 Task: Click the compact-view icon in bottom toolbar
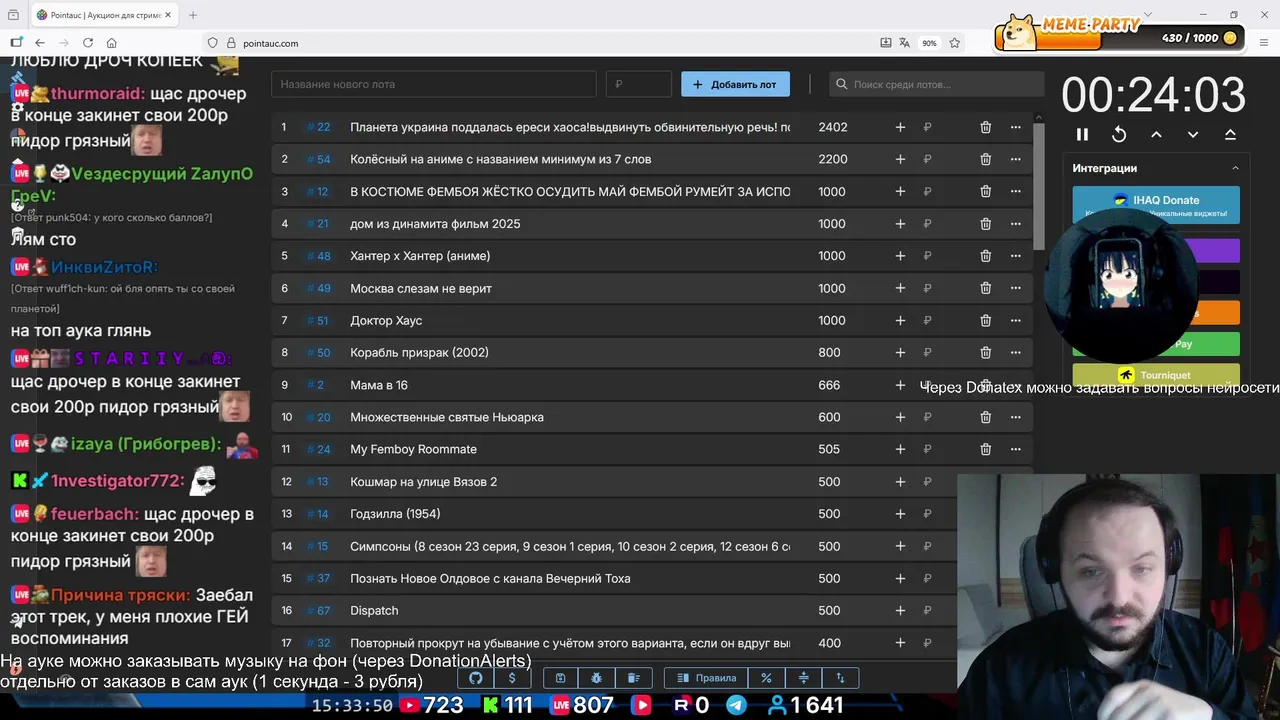(803, 678)
